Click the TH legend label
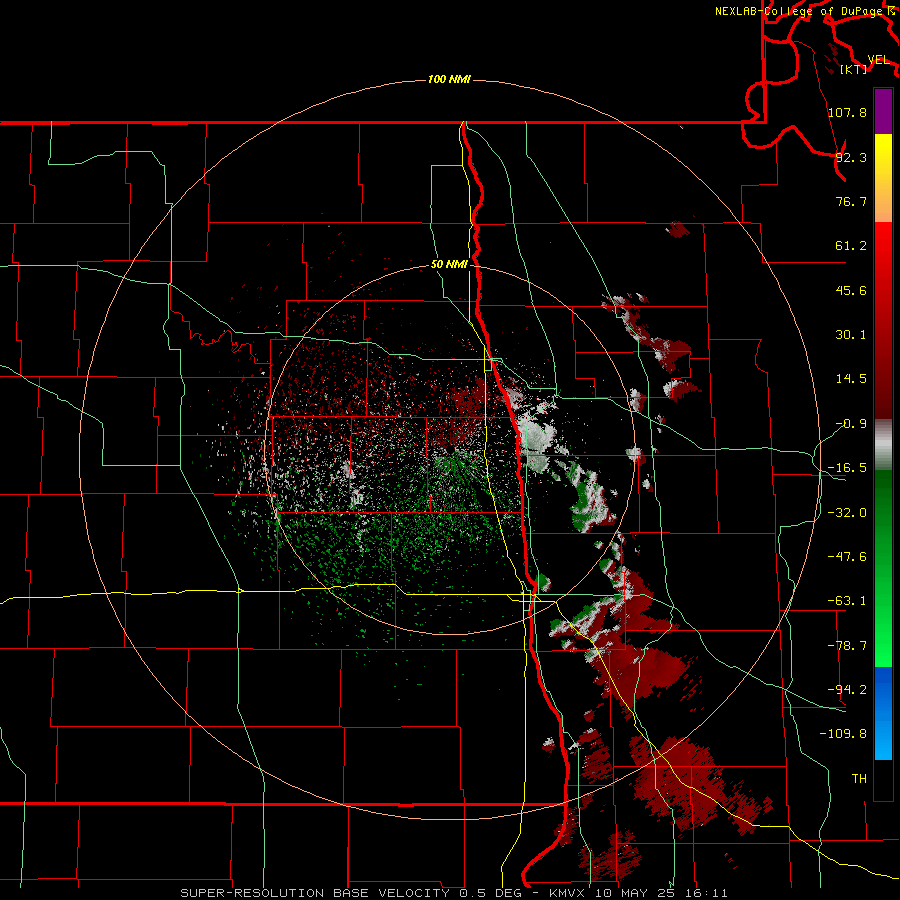Screen dimensions: 900x900 click(x=859, y=778)
